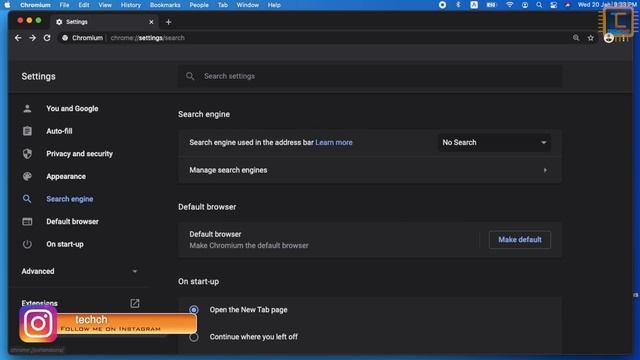The image size is (640, 360).
Task: Open the profile avatar in the toolbar
Action: tap(609, 38)
